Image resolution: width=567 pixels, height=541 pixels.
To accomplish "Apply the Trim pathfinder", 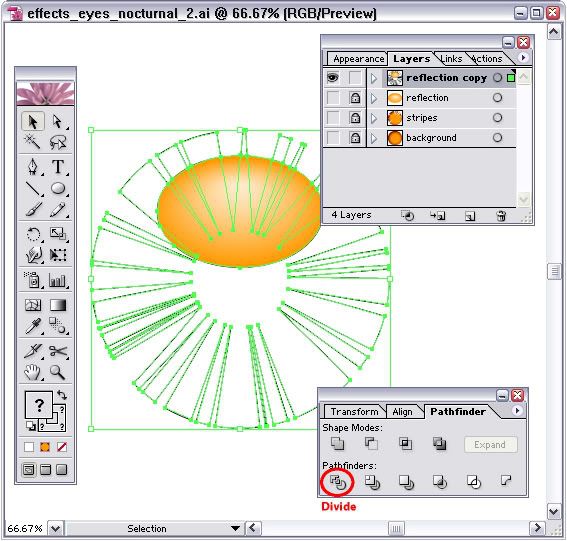I will click(372, 482).
